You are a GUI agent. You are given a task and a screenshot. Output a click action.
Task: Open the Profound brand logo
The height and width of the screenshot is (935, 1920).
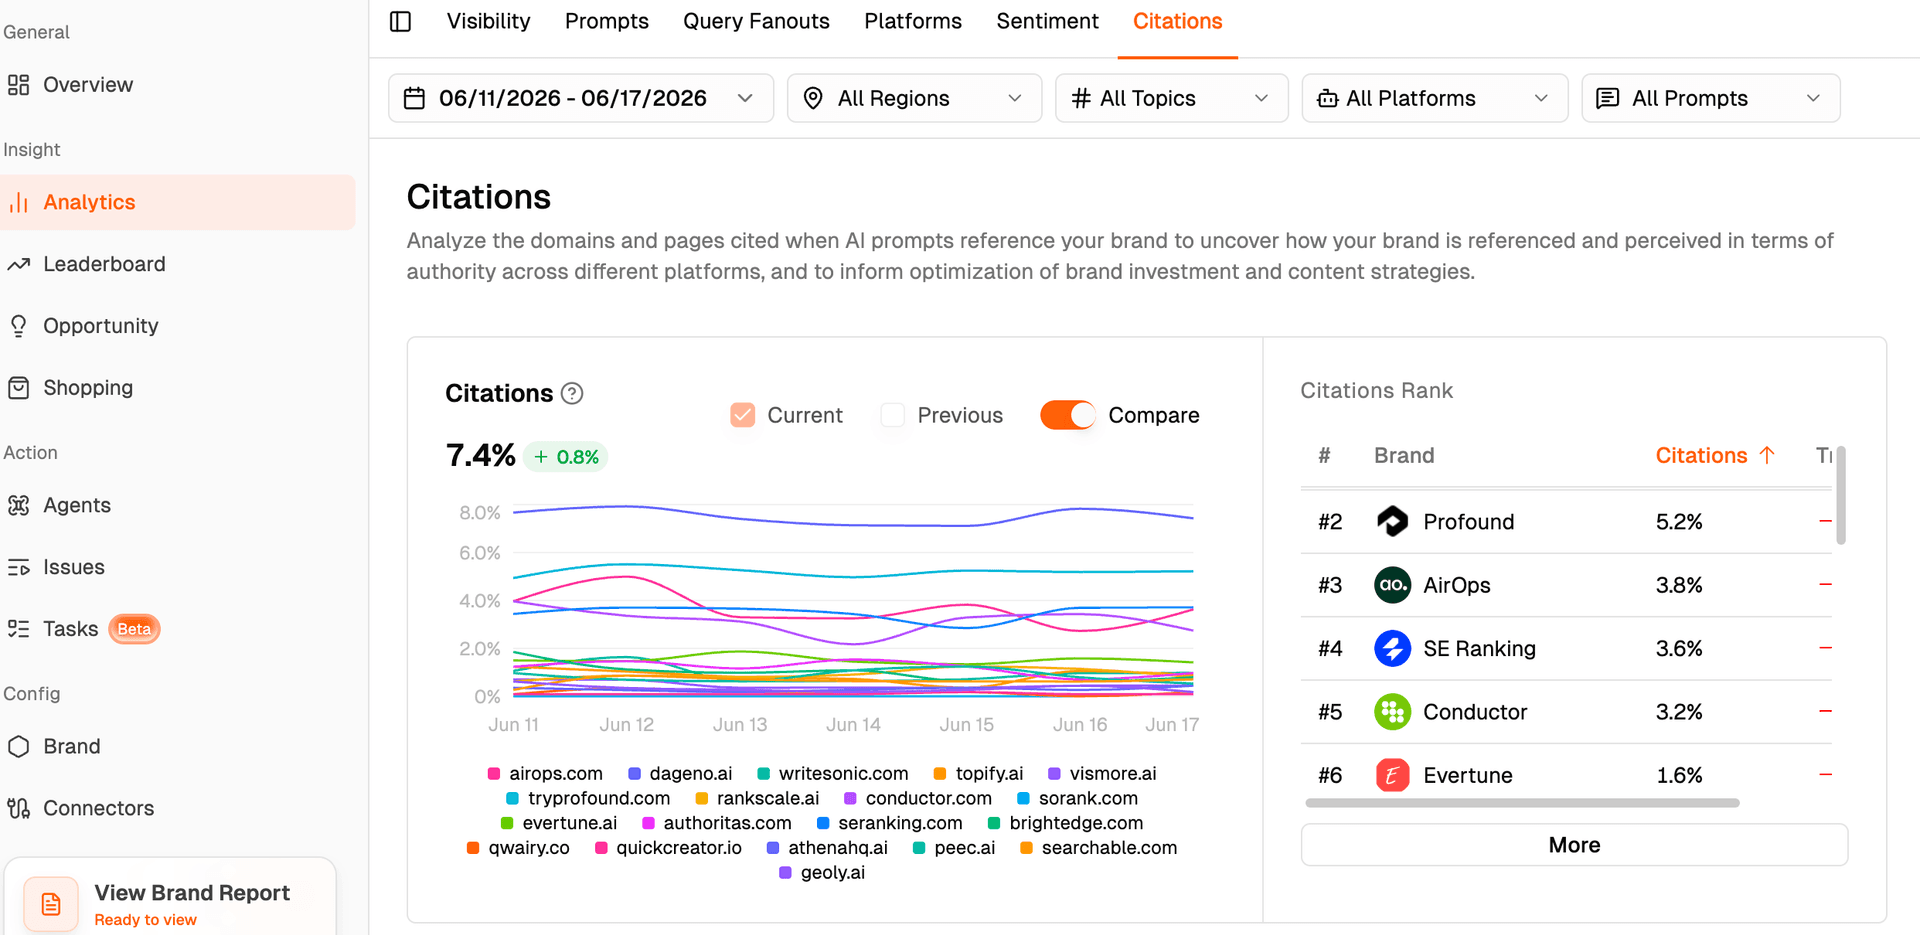(1392, 521)
